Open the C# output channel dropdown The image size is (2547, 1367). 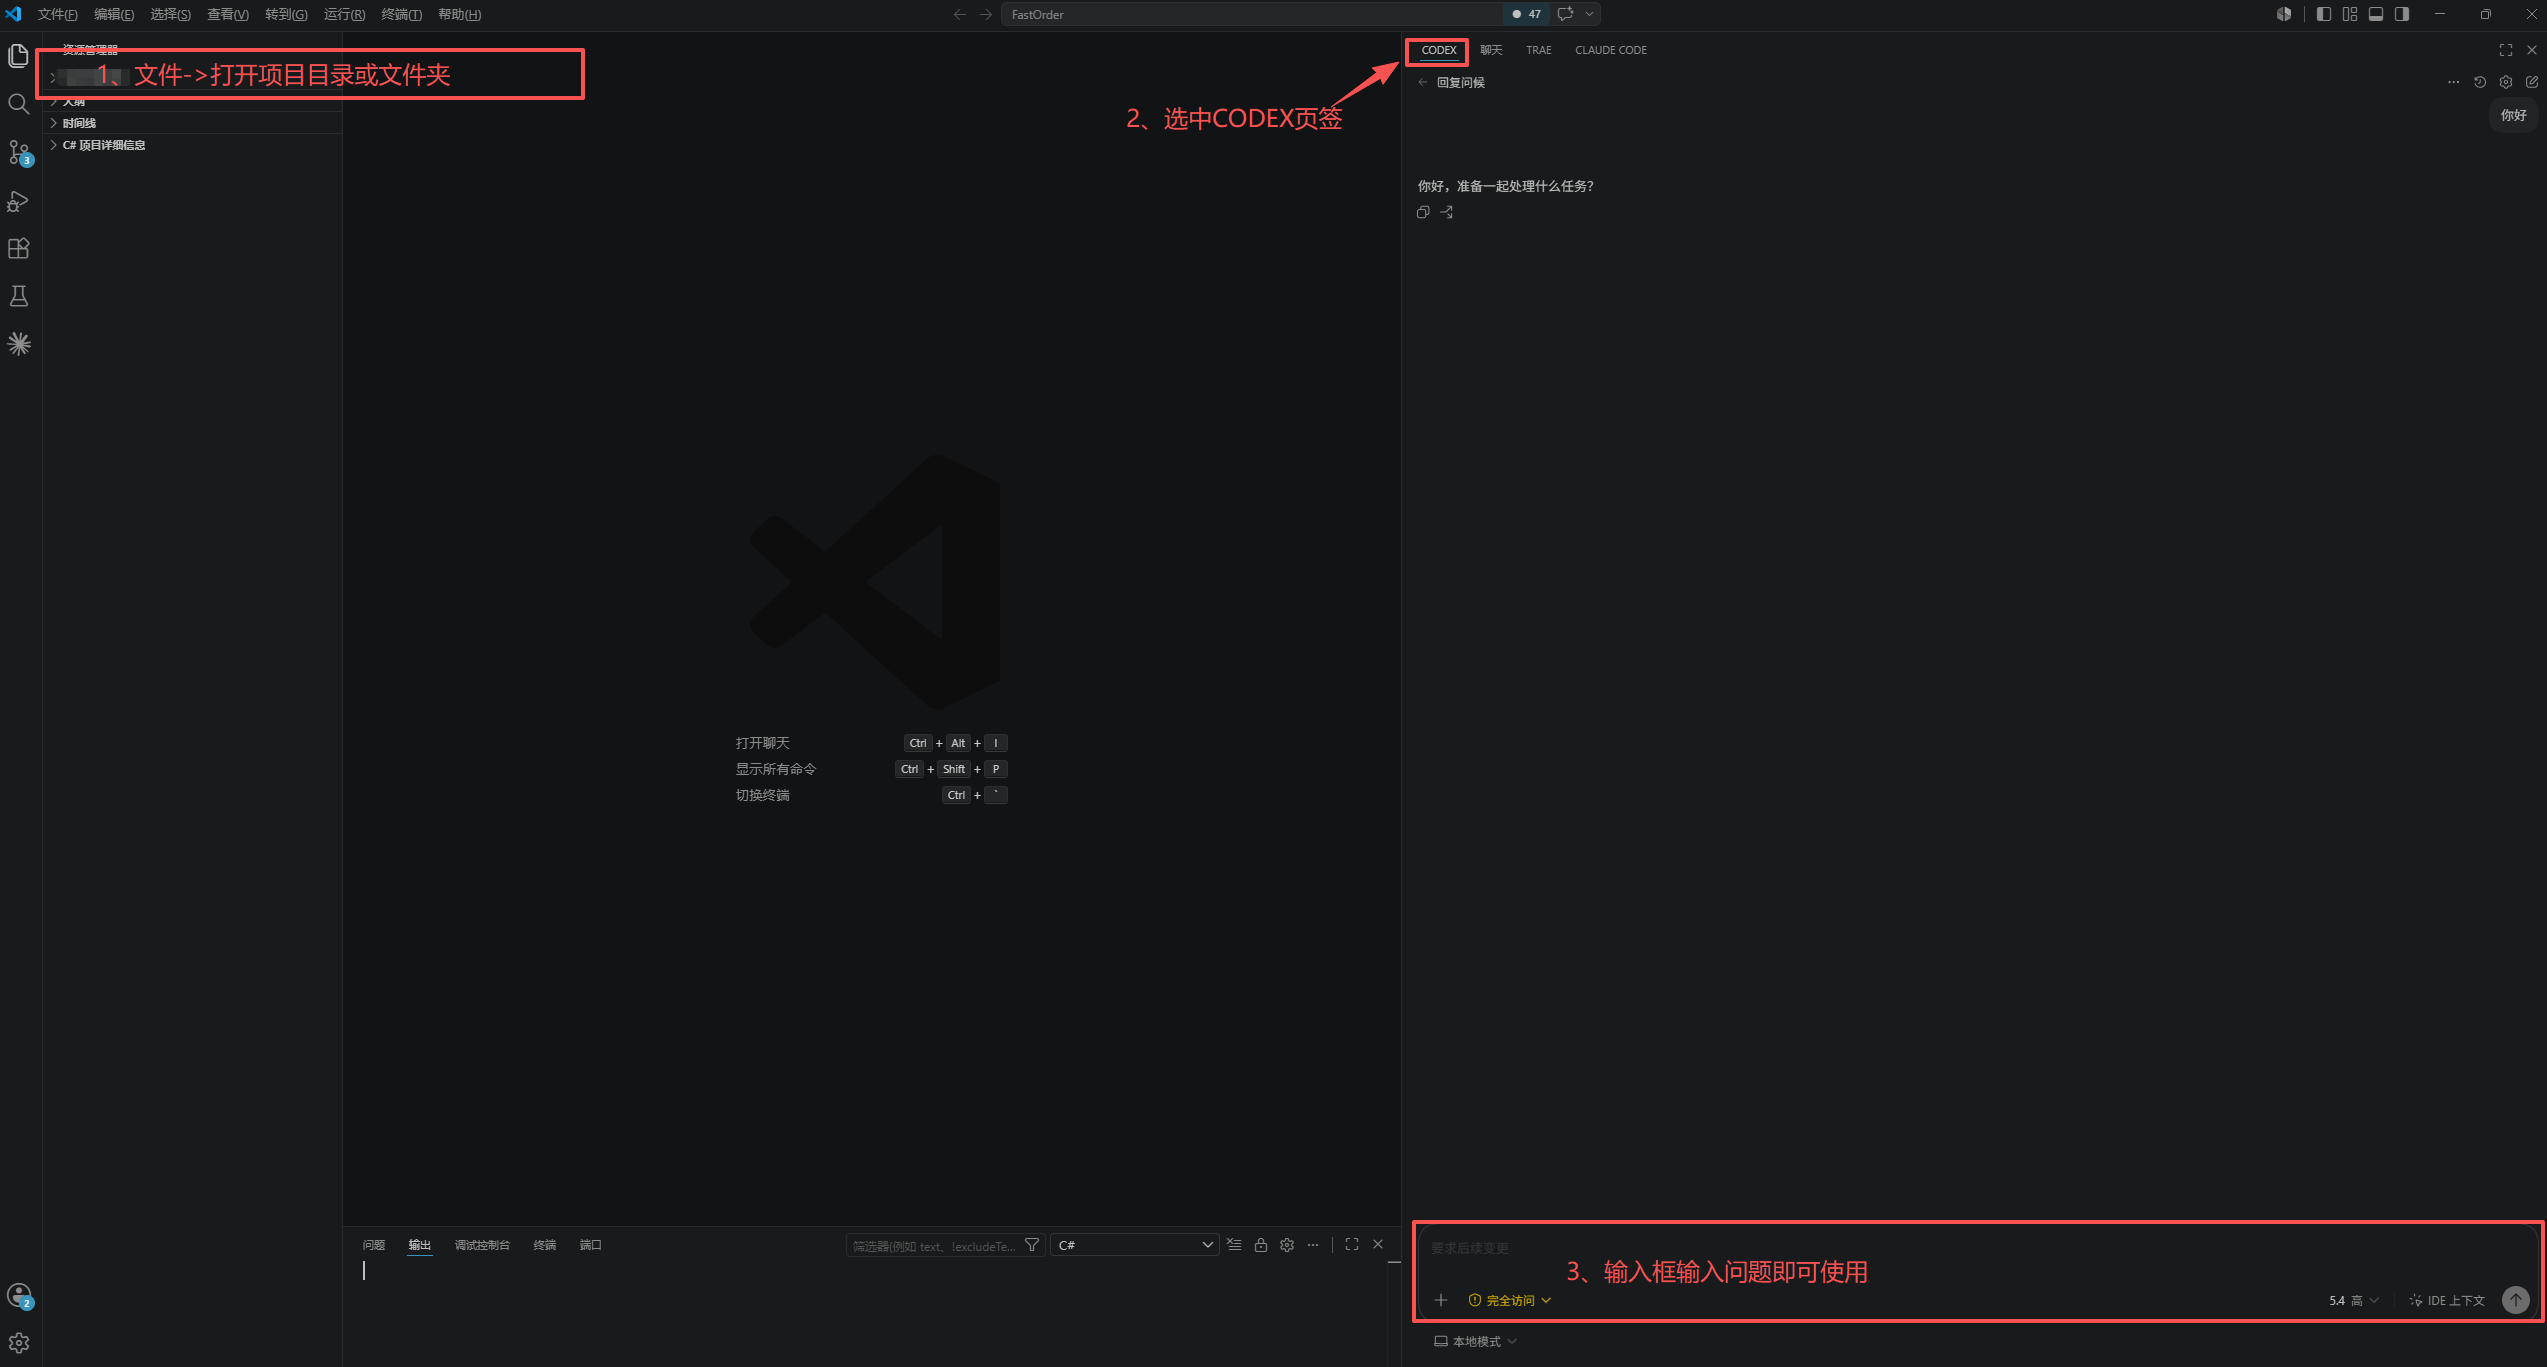coord(1134,1245)
